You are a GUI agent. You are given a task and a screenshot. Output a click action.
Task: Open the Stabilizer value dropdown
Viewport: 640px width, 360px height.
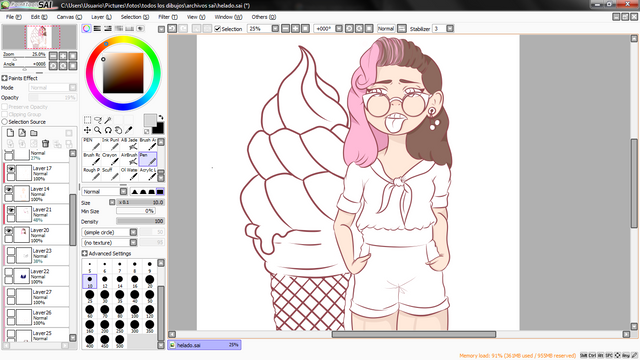[x=450, y=29]
